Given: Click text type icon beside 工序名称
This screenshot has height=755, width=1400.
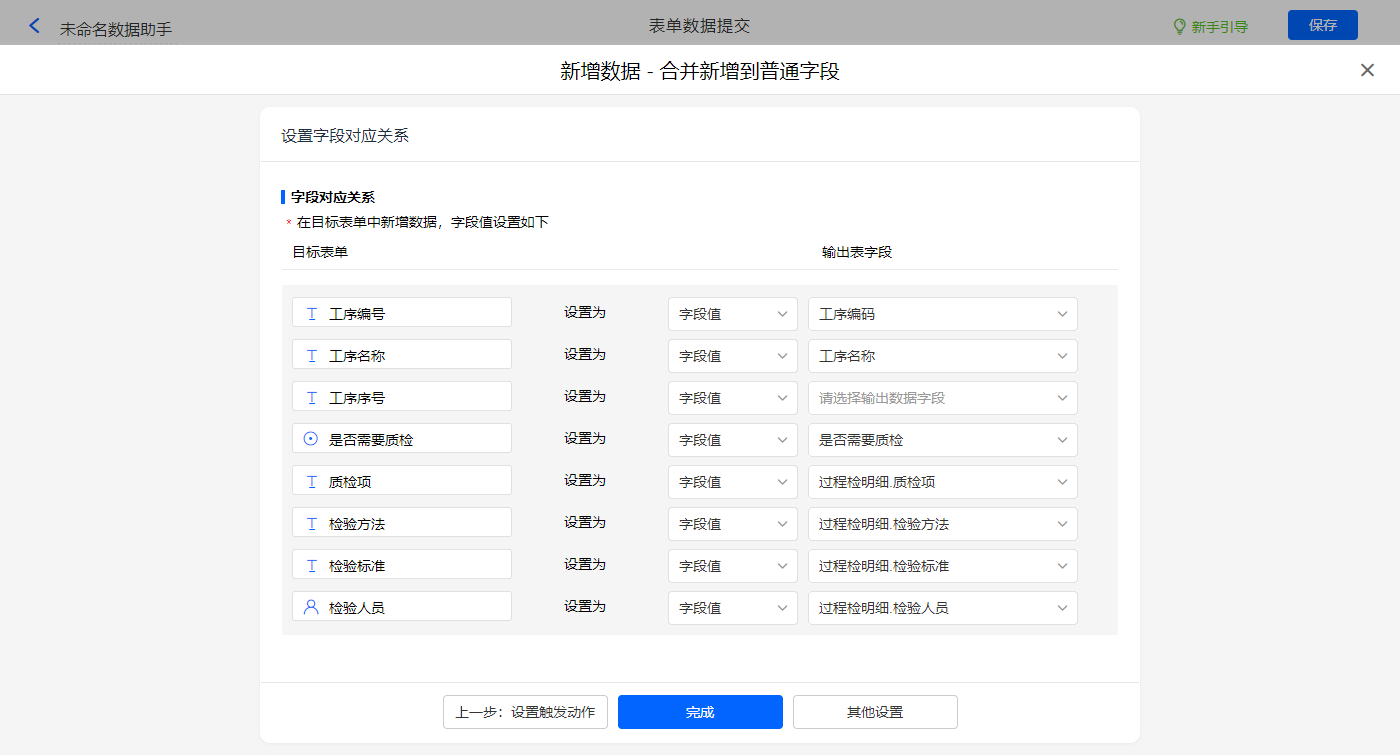Looking at the screenshot, I should [312, 356].
